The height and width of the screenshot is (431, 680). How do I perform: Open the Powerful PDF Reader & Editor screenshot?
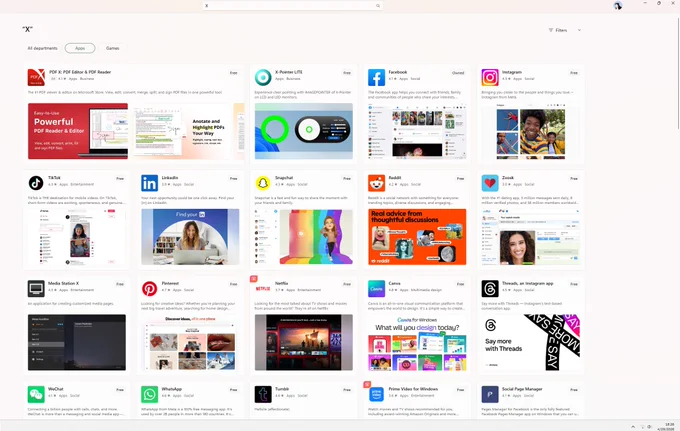coord(78,131)
